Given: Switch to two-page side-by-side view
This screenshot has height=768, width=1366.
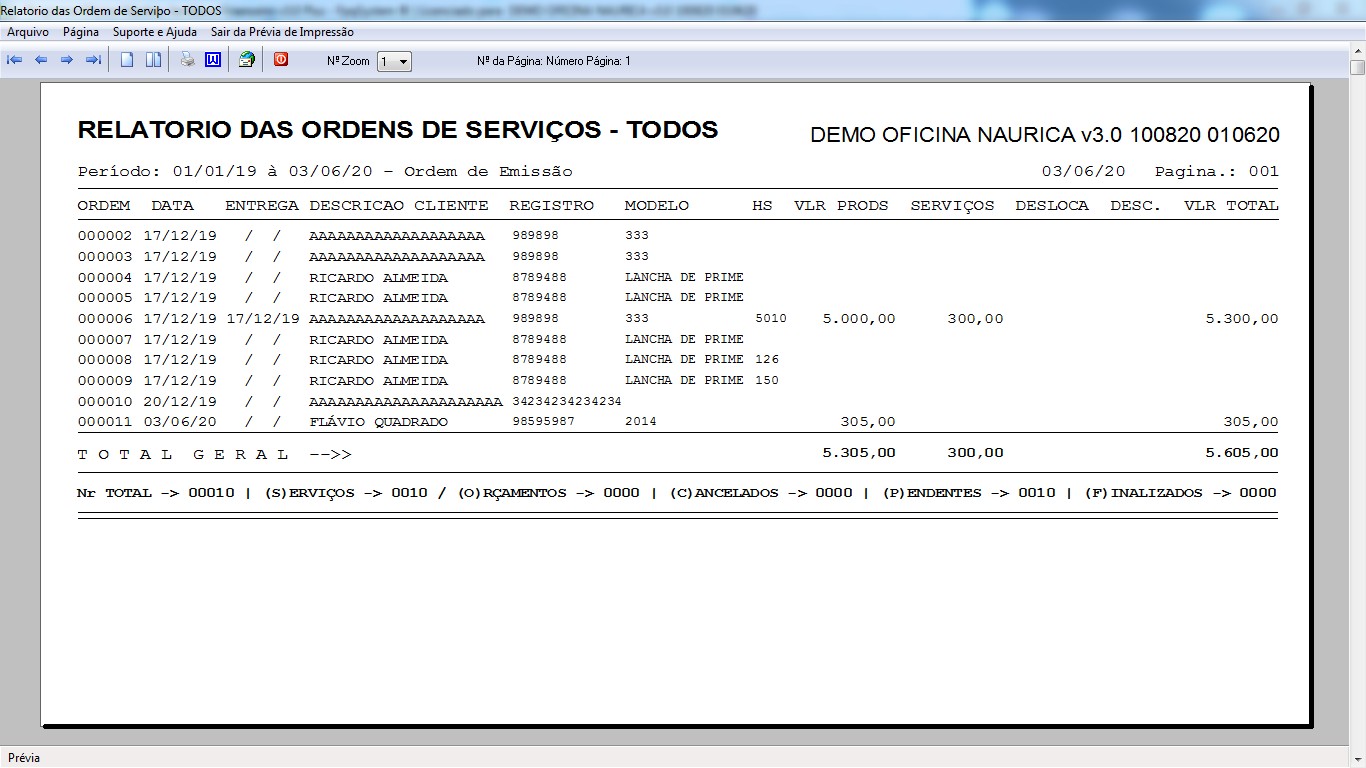Looking at the screenshot, I should click(153, 60).
